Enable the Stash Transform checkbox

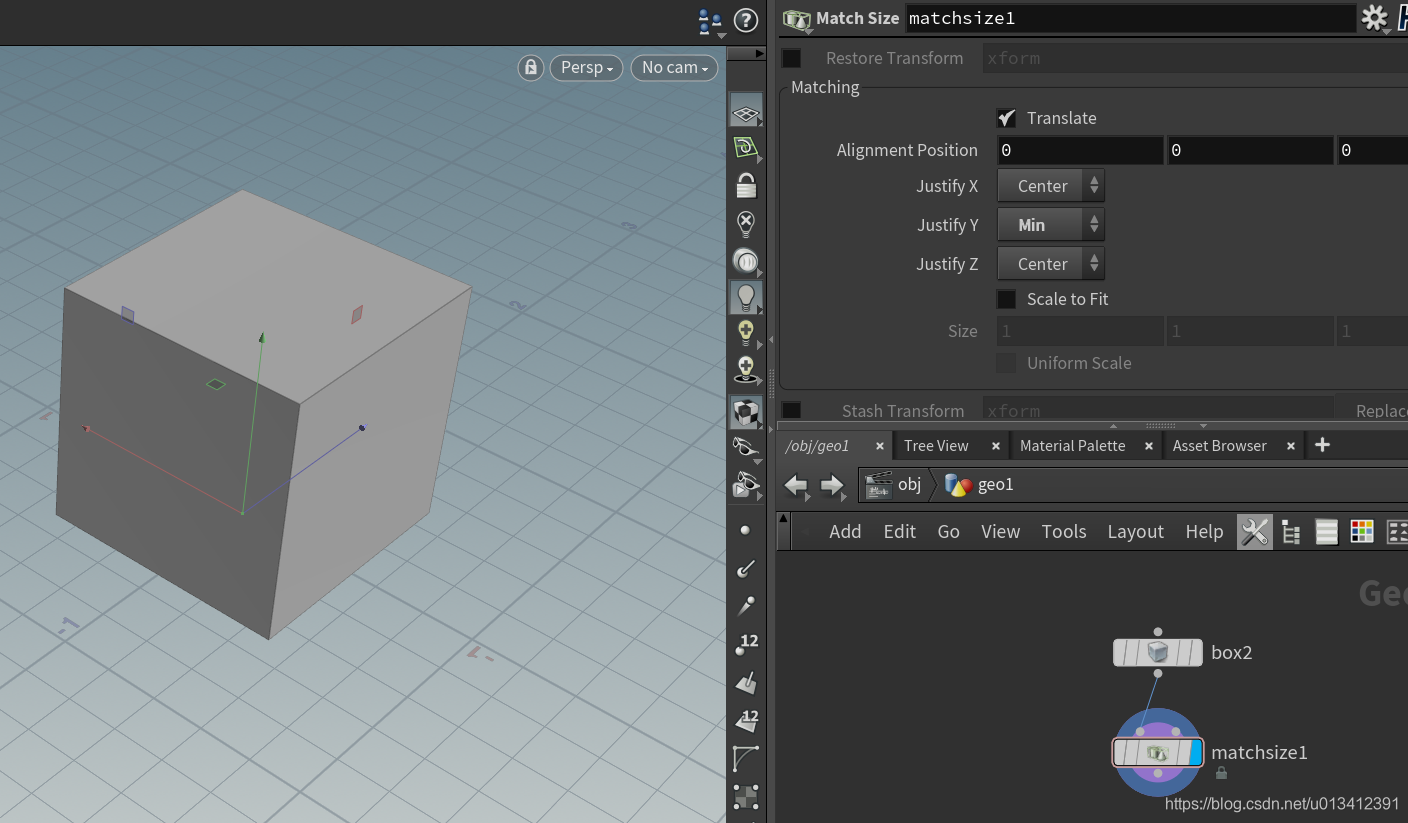(791, 410)
